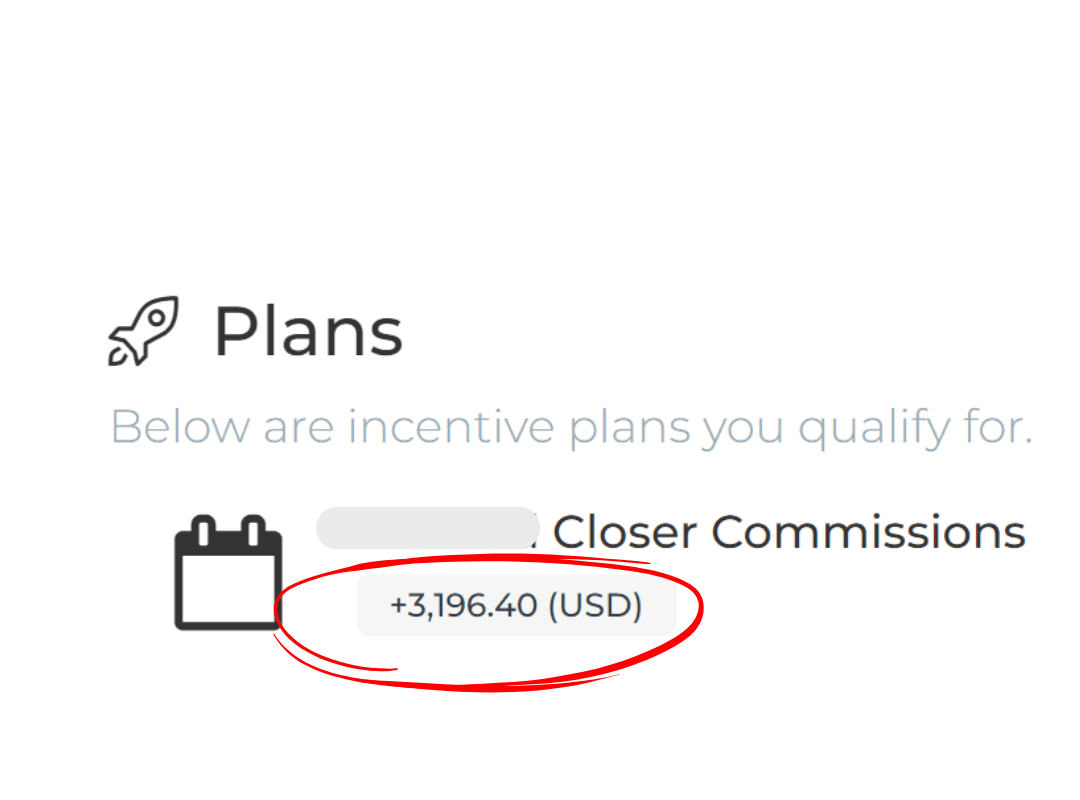Image resolution: width=1080 pixels, height=800 pixels.
Task: Click the rocket's round porthole window
Action: pos(156,317)
